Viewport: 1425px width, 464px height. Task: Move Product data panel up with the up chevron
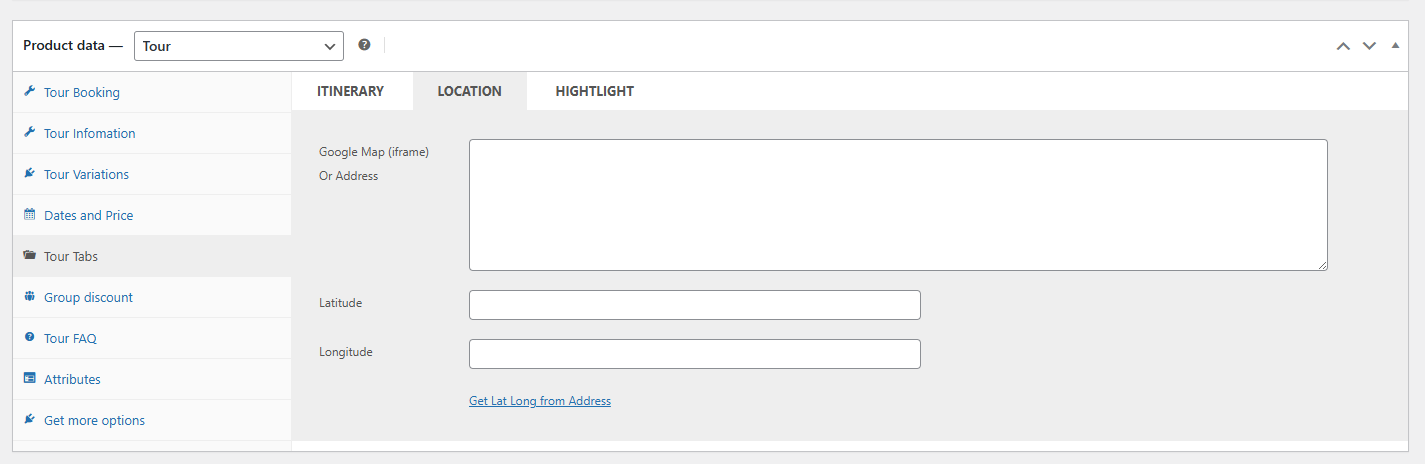pyautogui.click(x=1343, y=46)
